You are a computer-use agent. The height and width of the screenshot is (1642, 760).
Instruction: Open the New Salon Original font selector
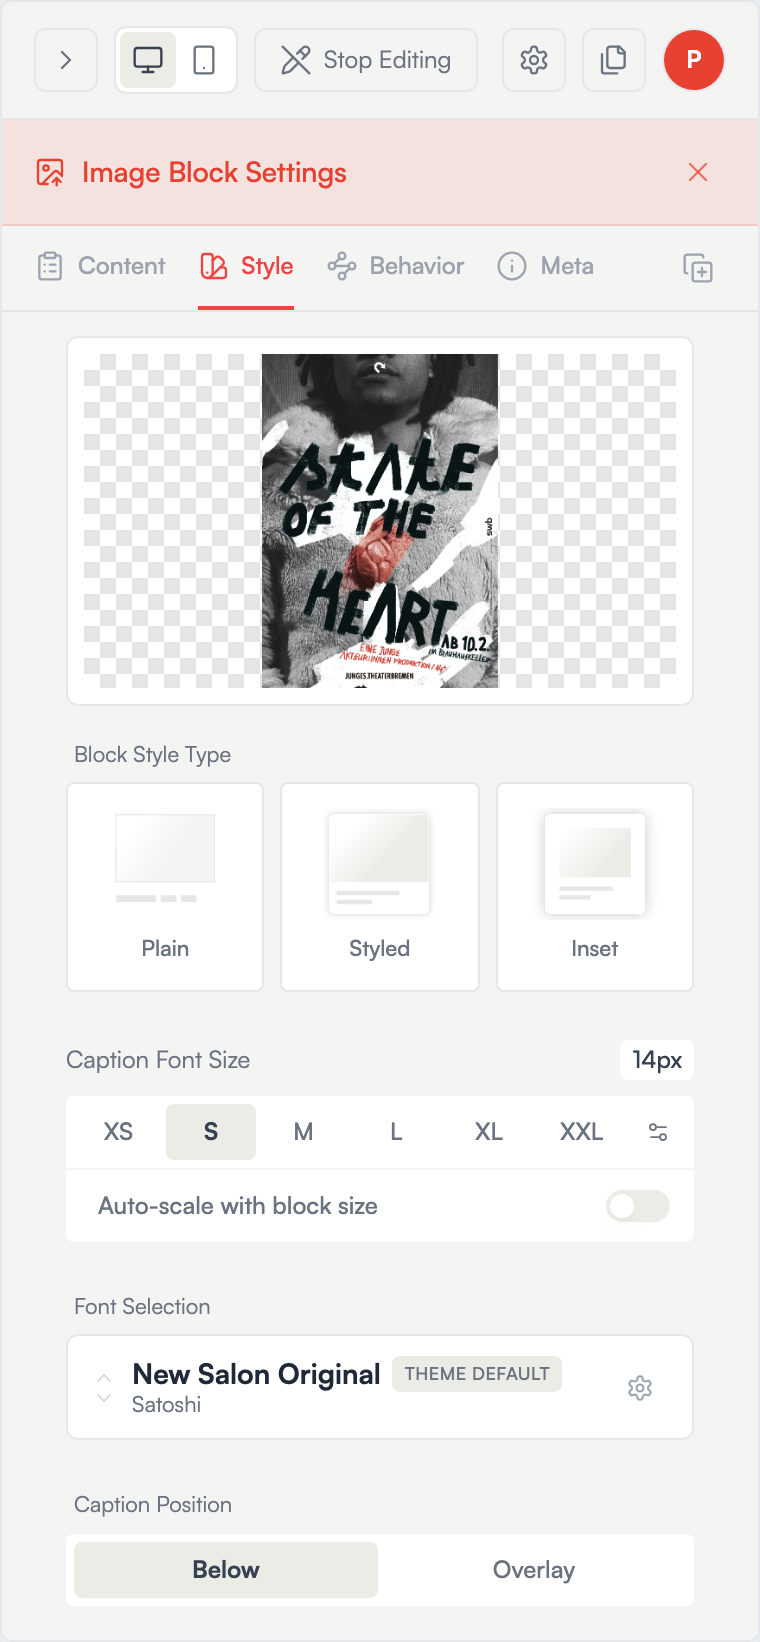[380, 1387]
